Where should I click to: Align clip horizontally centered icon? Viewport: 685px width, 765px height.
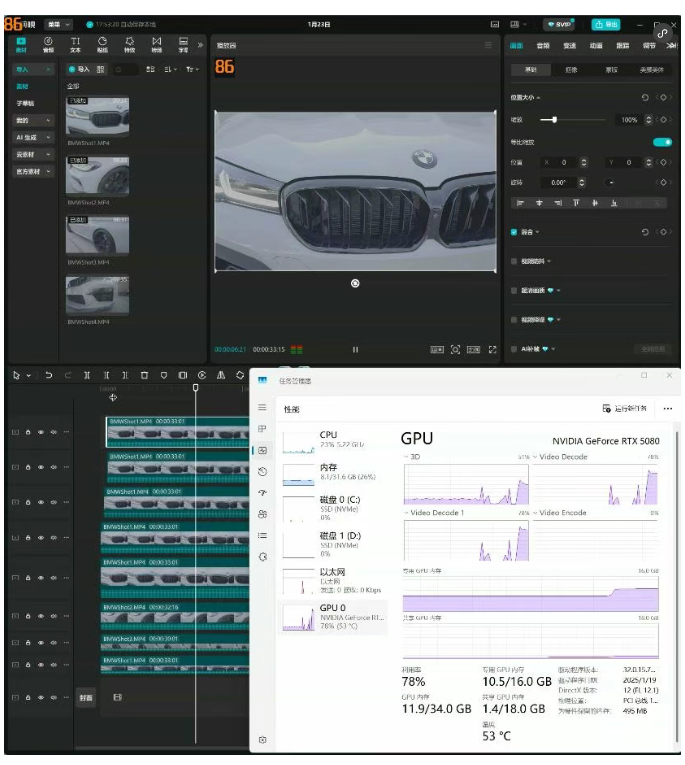click(539, 203)
